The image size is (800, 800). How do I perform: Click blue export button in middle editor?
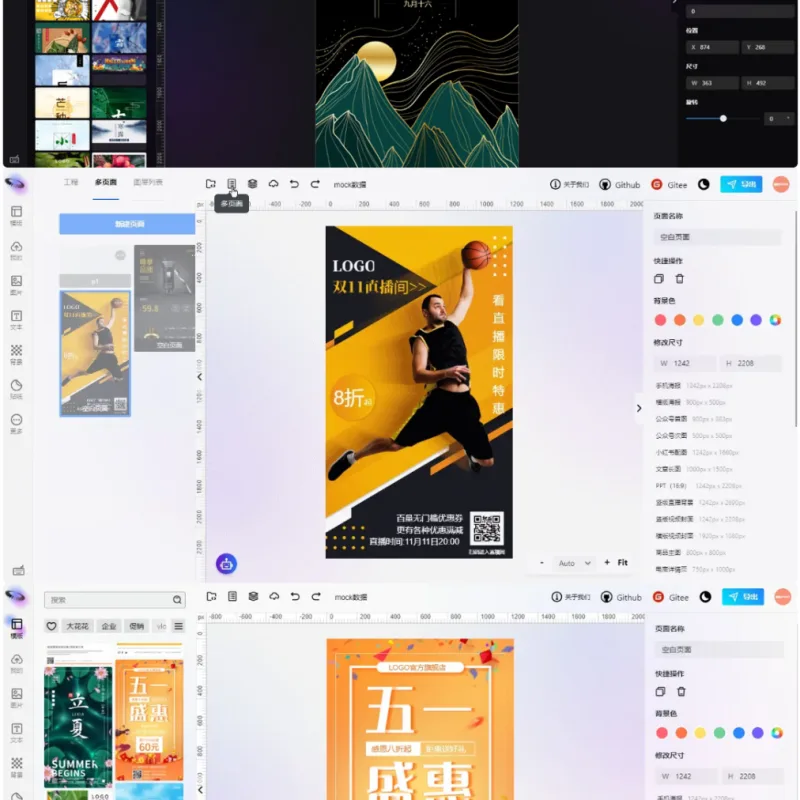741,184
